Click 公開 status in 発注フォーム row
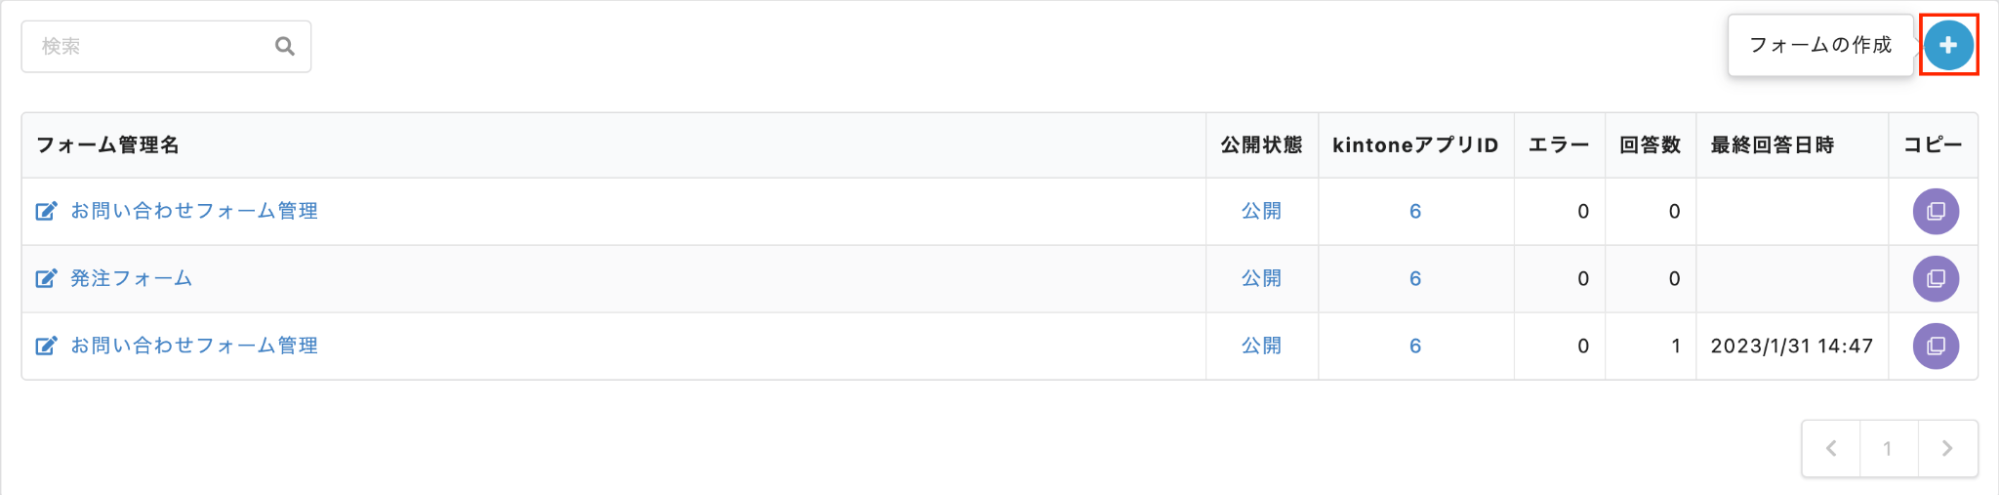 [1261, 279]
